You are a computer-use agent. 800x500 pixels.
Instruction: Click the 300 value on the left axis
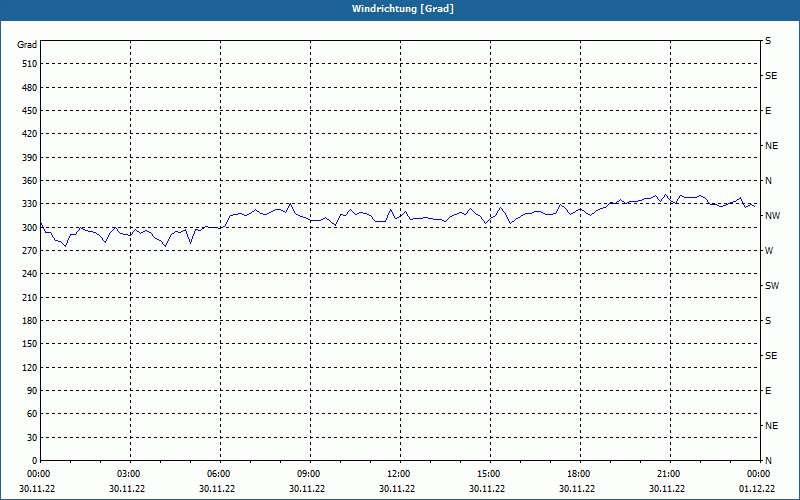(30, 227)
